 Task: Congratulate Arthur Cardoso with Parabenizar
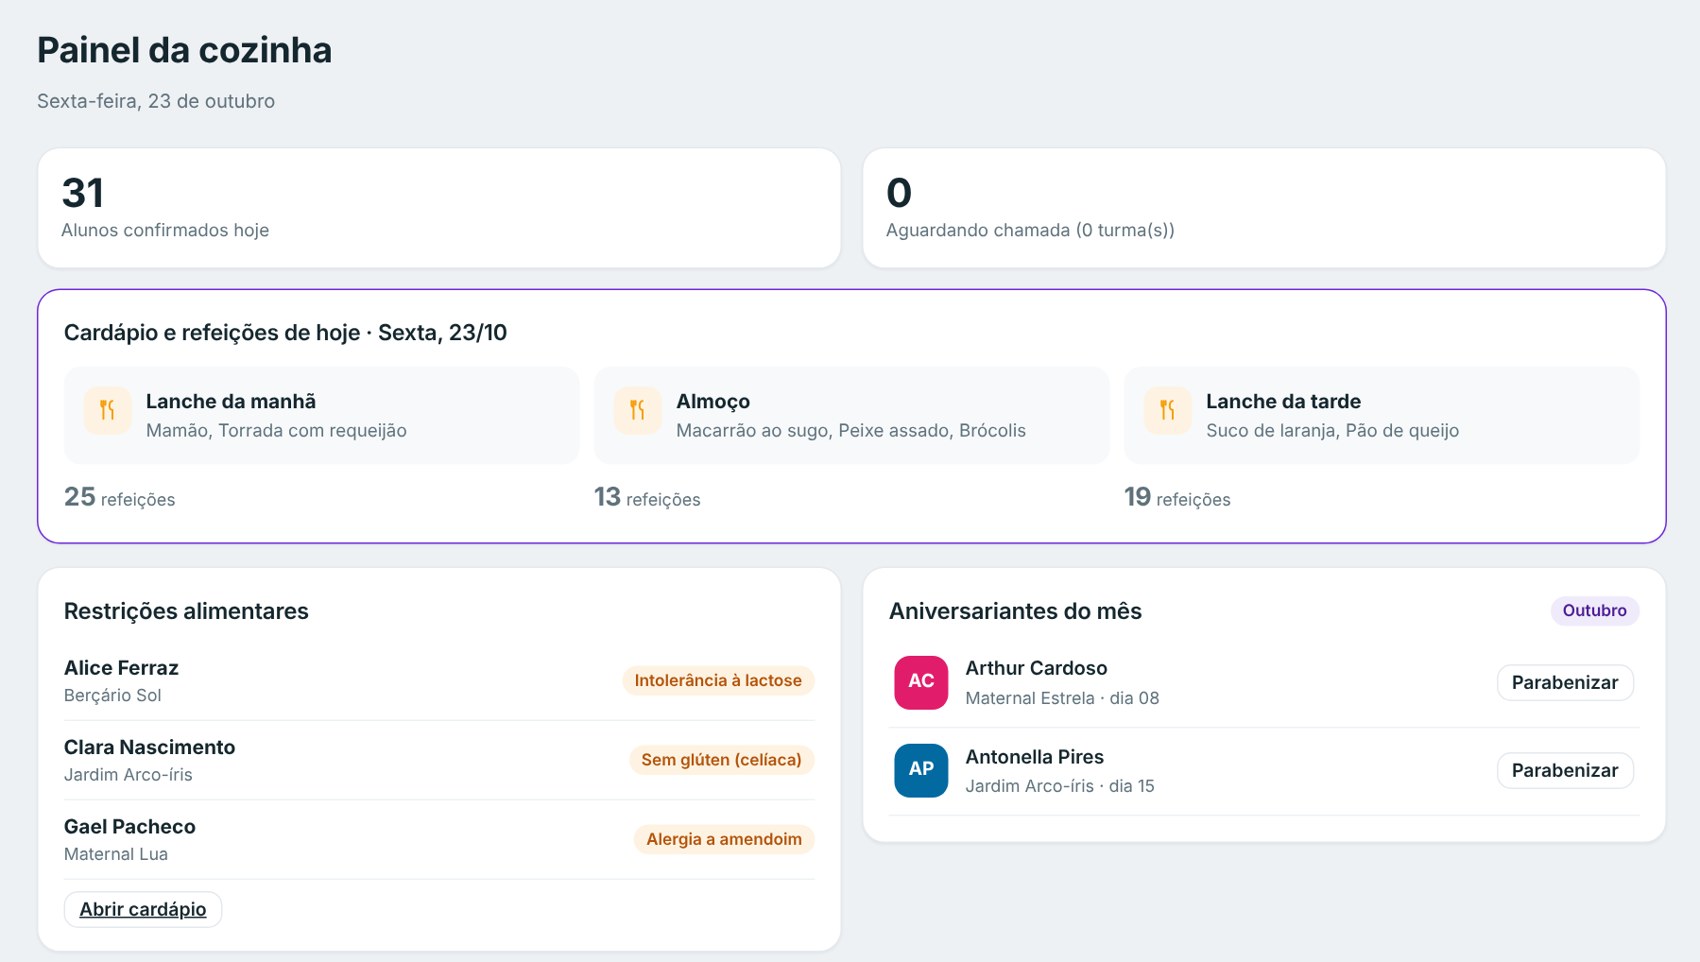pos(1565,683)
